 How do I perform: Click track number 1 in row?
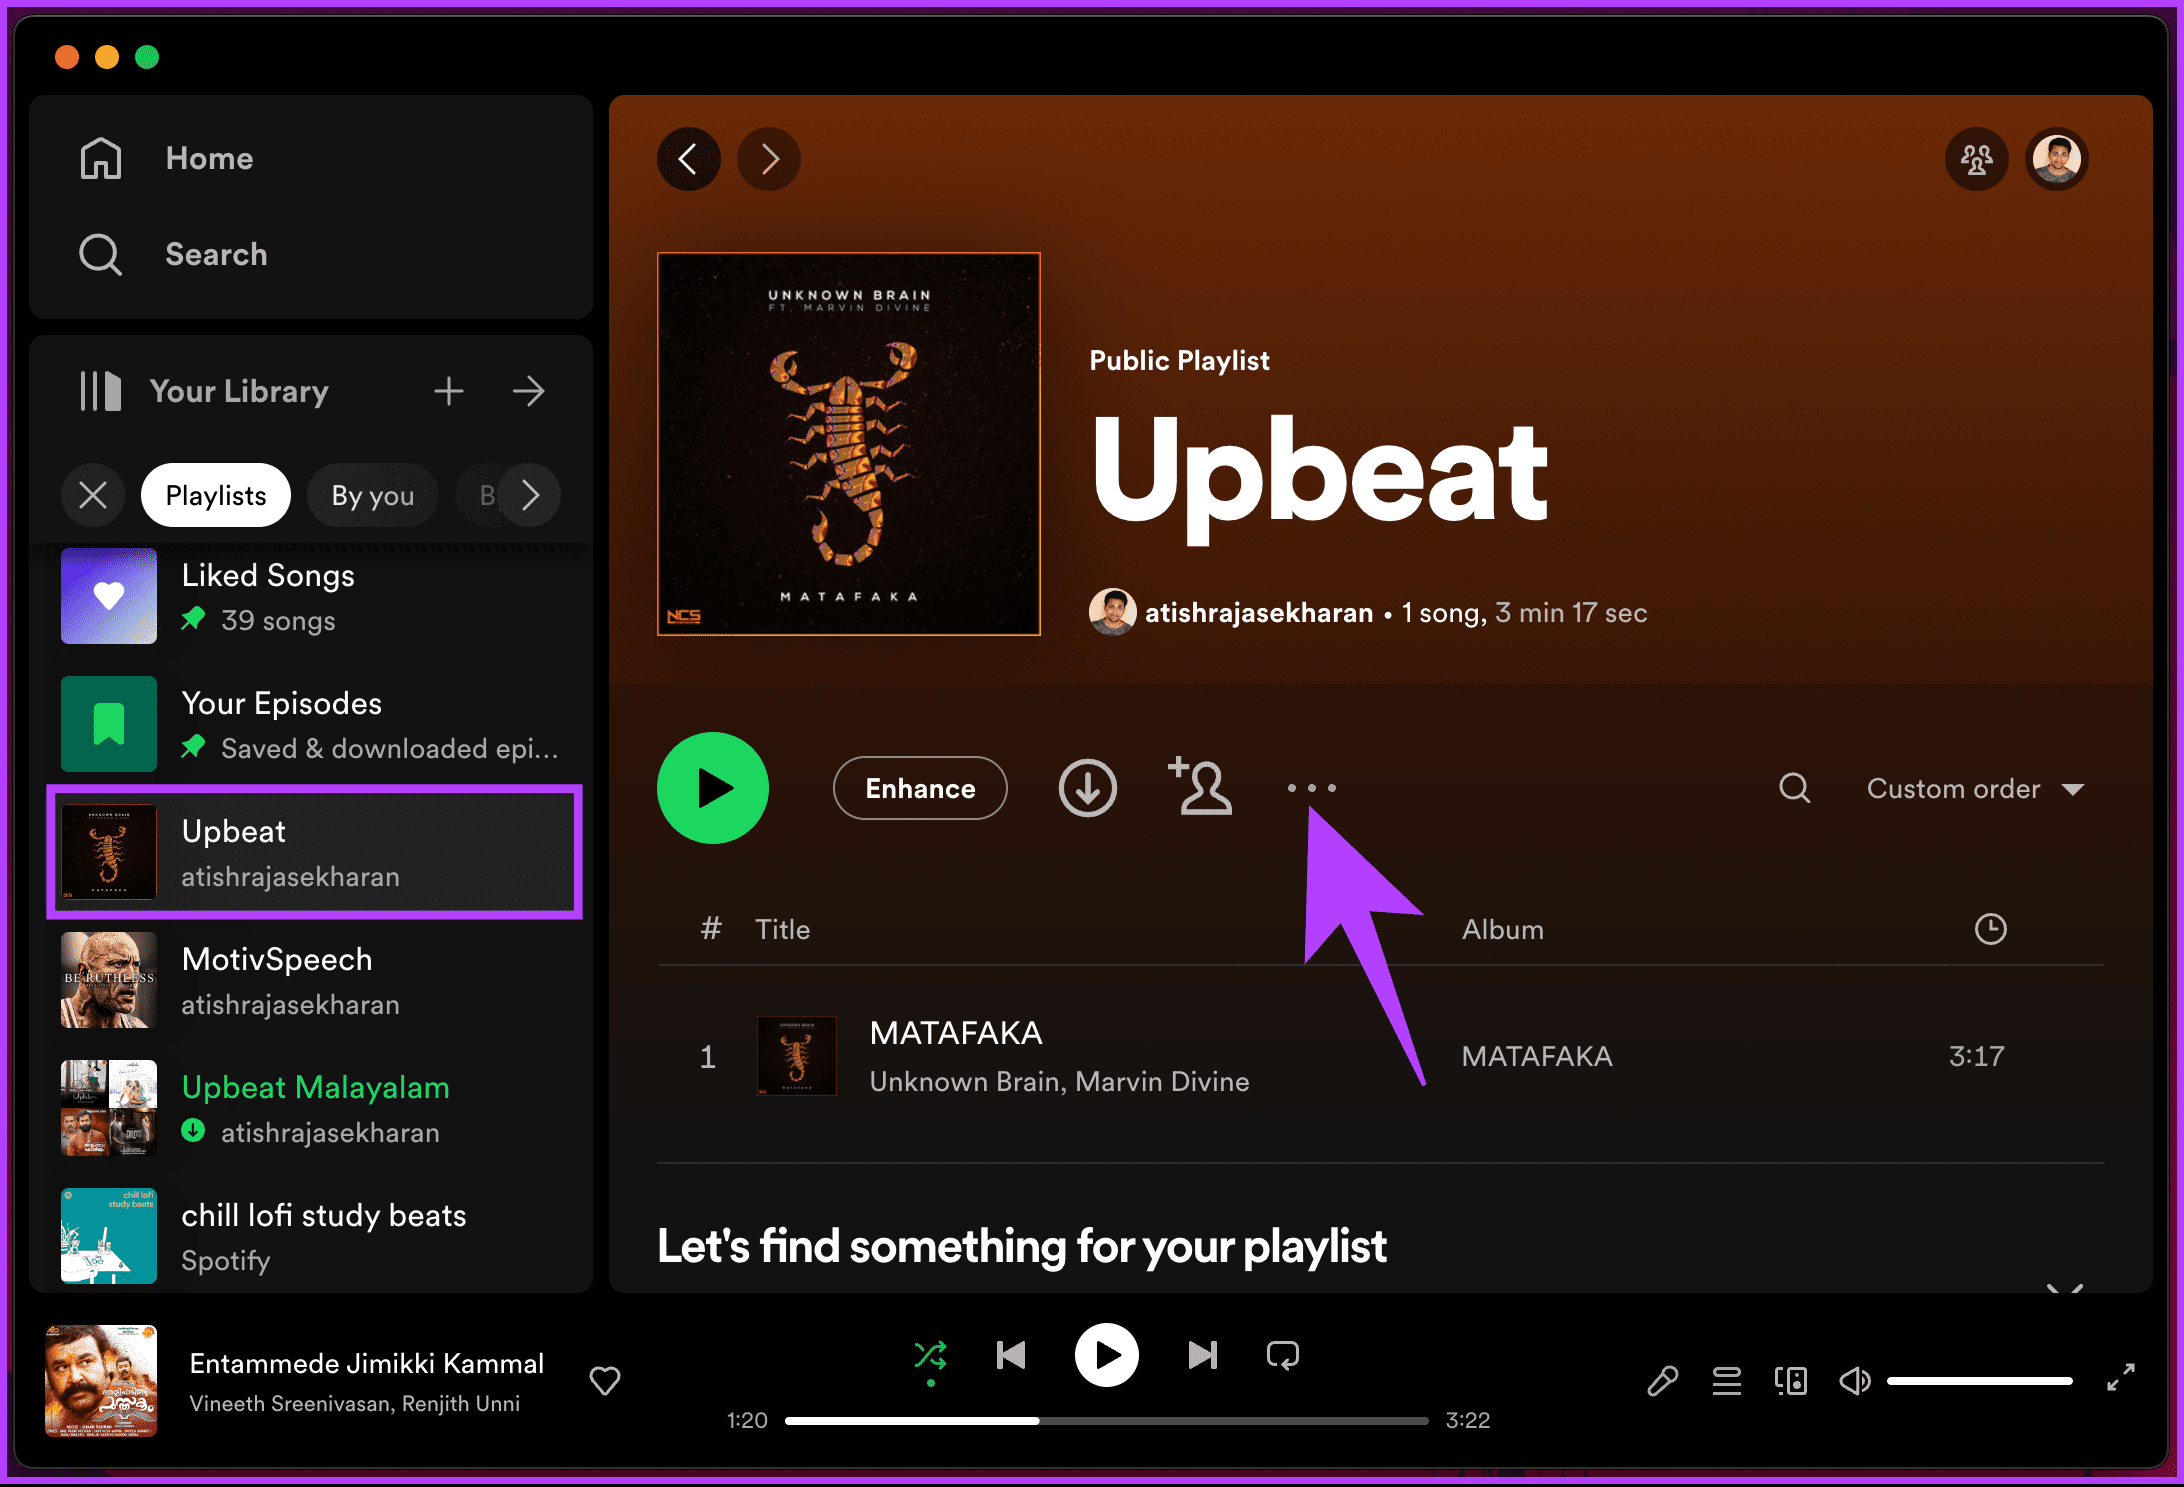point(708,1057)
